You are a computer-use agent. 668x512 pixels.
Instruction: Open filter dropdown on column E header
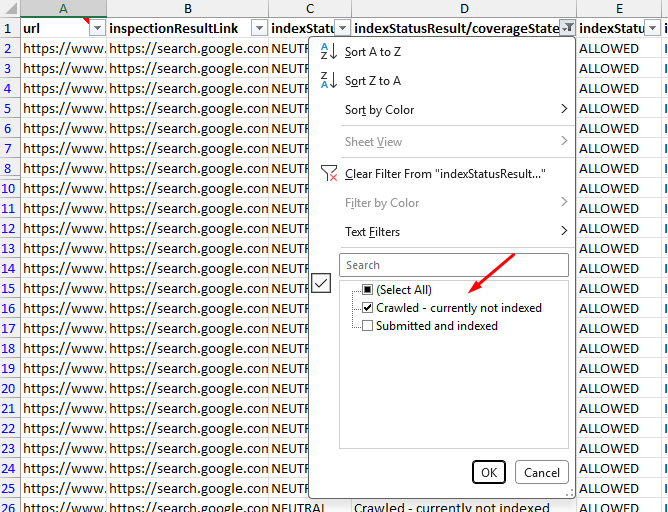[652, 29]
